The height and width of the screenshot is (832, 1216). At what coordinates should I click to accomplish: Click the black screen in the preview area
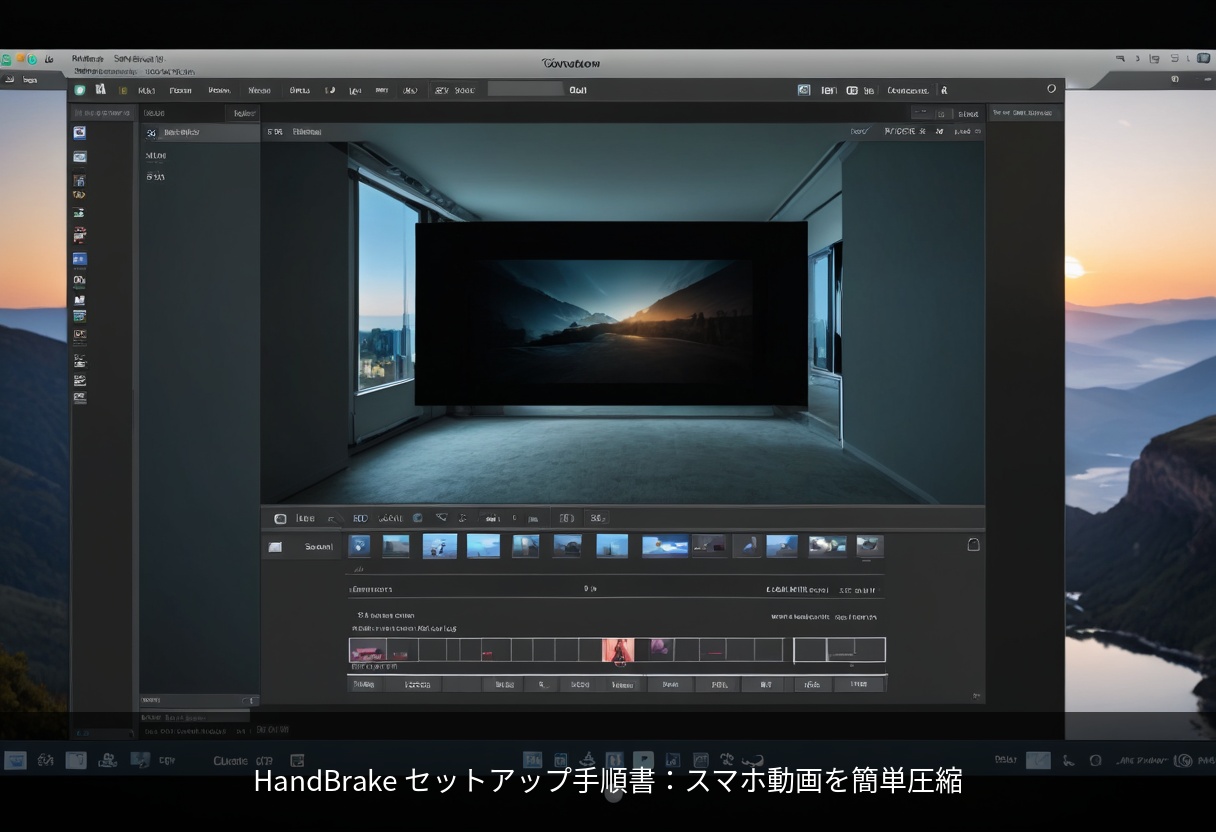[x=611, y=313]
